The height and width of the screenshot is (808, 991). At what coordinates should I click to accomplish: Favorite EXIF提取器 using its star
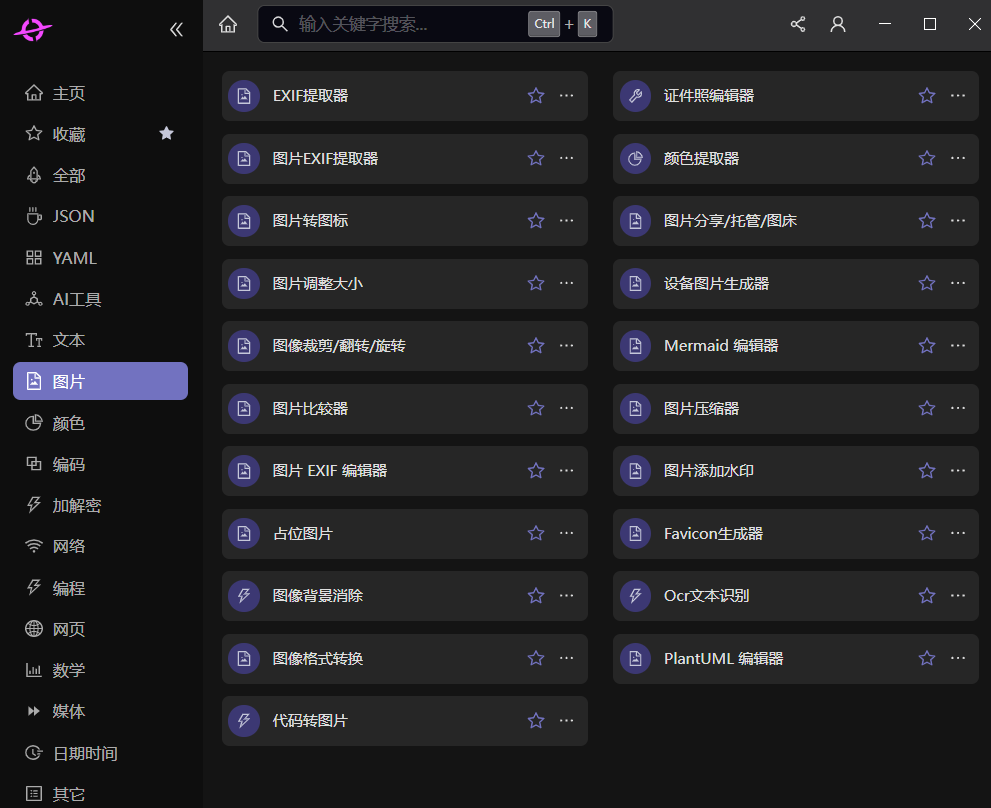pos(535,95)
